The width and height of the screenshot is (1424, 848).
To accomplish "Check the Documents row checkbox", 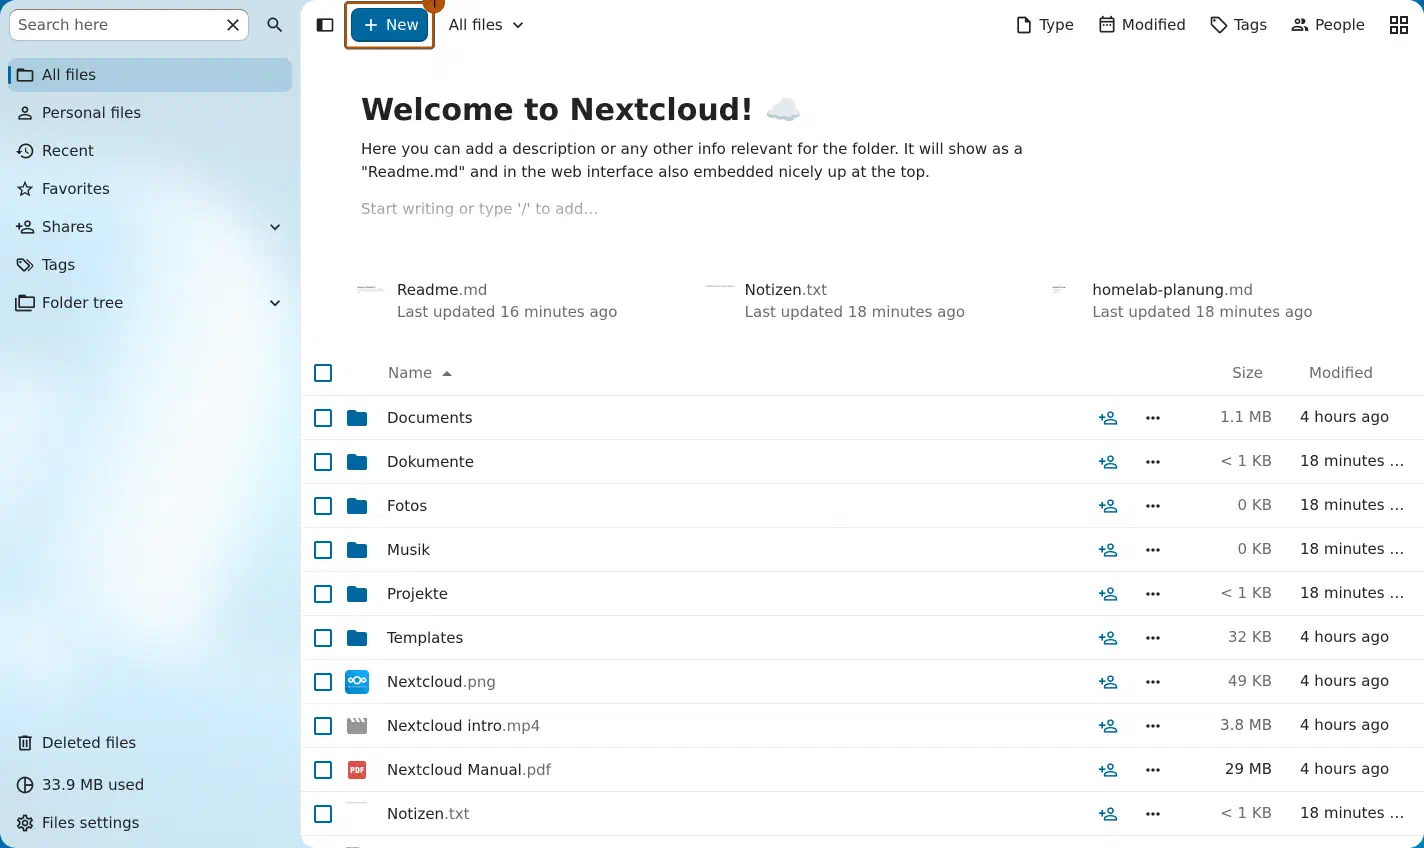I will pos(323,418).
